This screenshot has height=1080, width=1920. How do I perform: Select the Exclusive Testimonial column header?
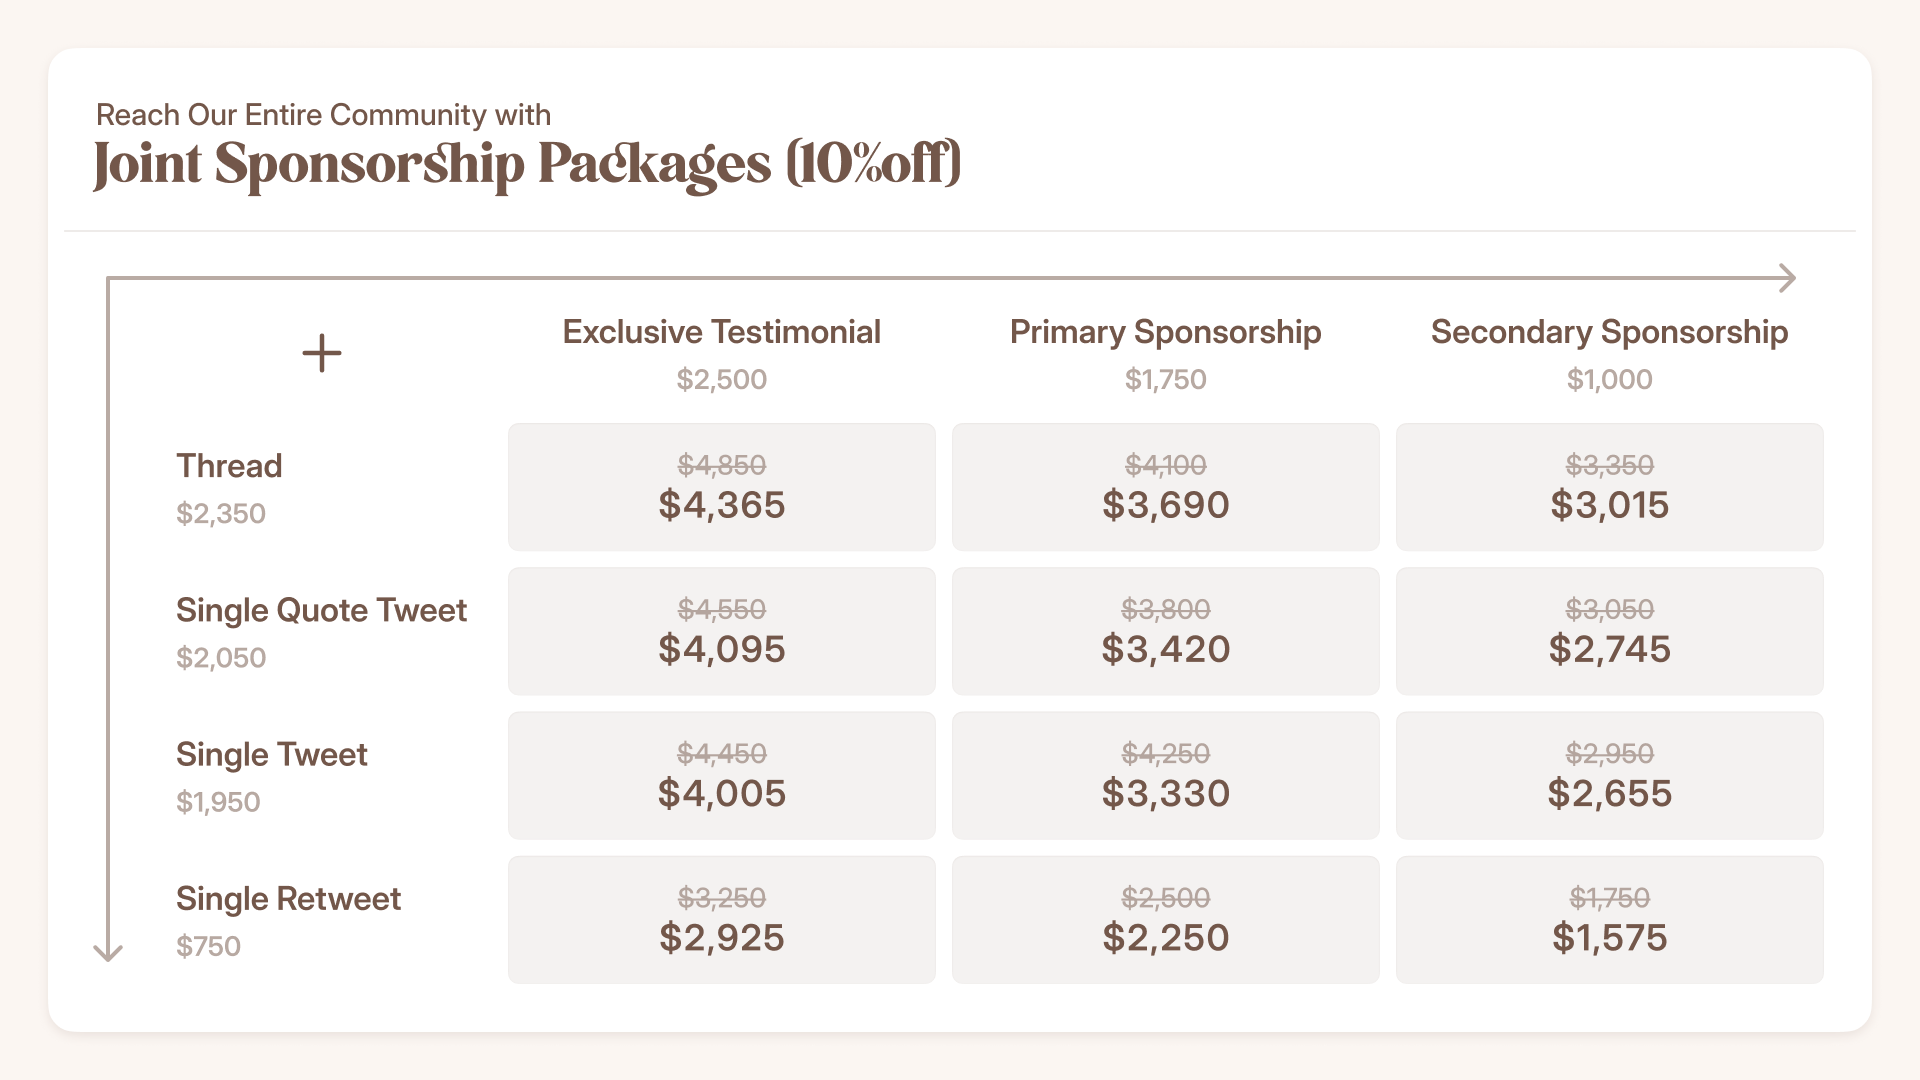pyautogui.click(x=721, y=332)
